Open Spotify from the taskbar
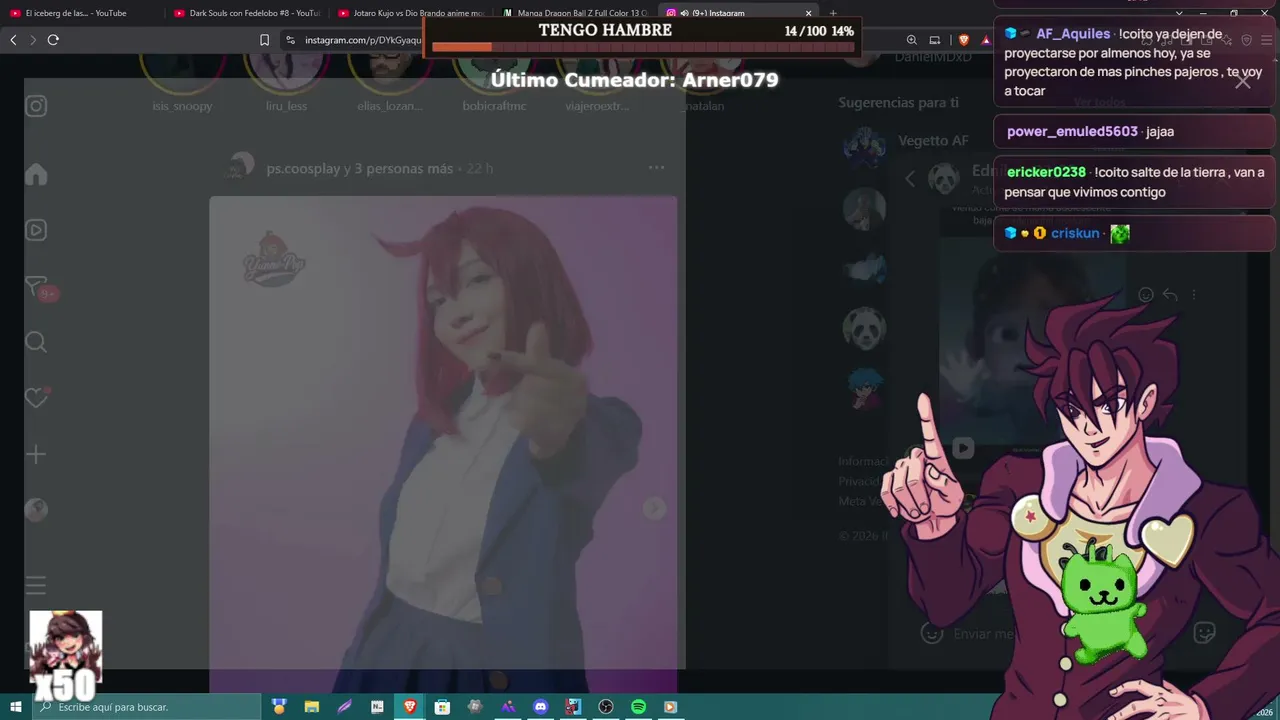Image resolution: width=1280 pixels, height=720 pixels. [x=638, y=707]
